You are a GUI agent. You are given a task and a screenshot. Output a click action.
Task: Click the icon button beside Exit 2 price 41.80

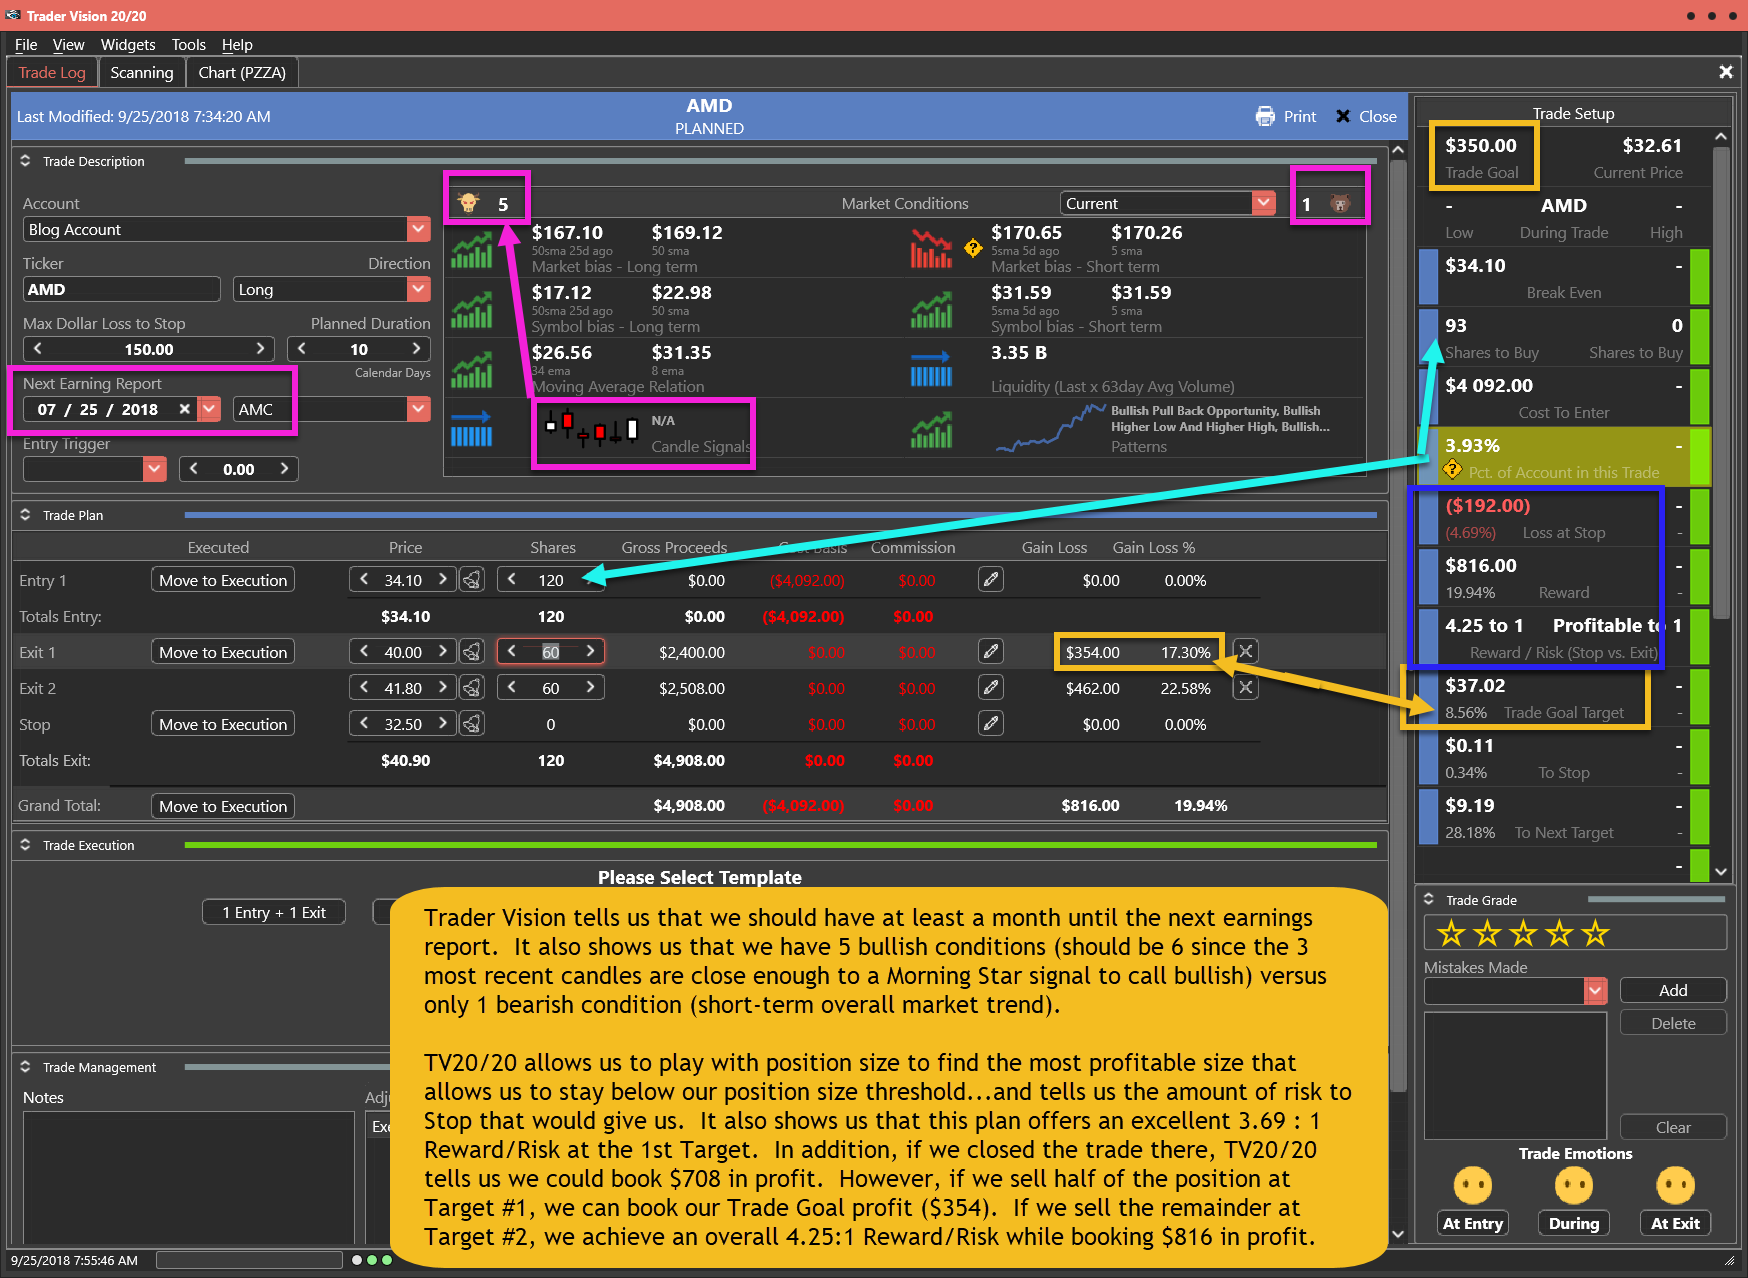coord(473,688)
